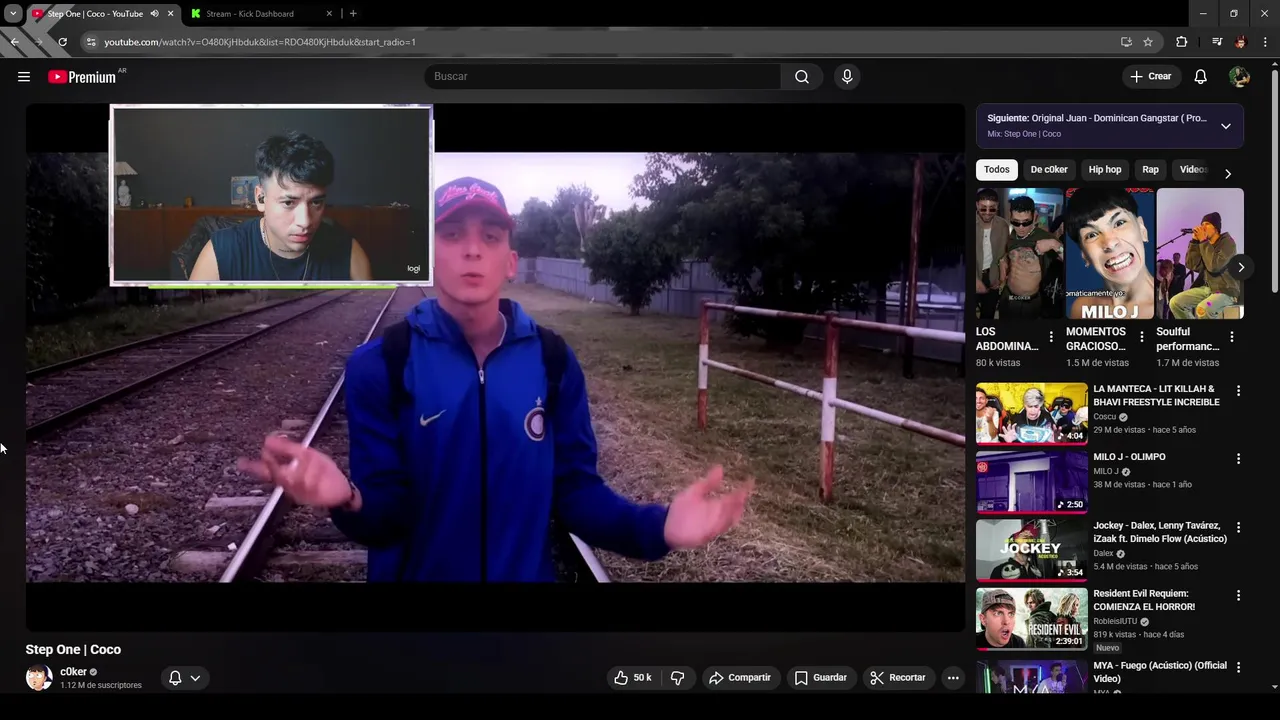Visit Coscu channel link
This screenshot has width=1280, height=720.
click(1105, 417)
